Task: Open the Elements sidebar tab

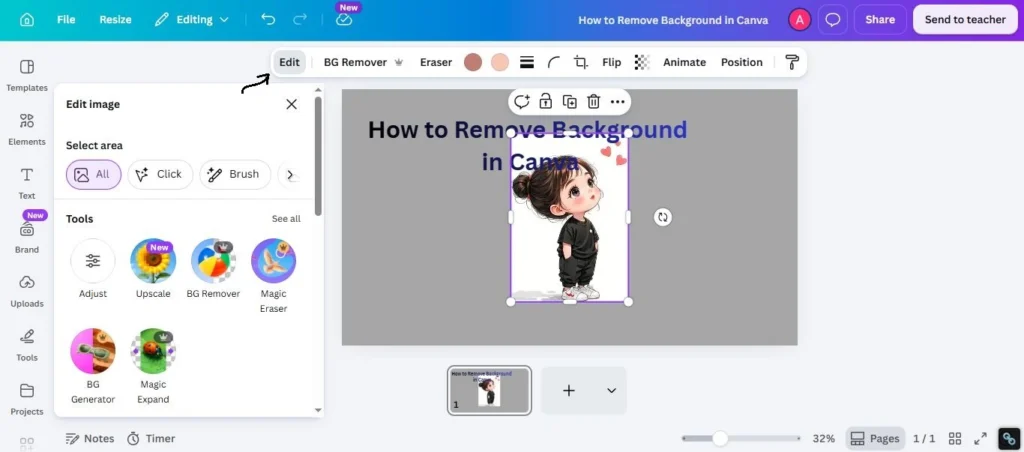Action: pyautogui.click(x=27, y=129)
